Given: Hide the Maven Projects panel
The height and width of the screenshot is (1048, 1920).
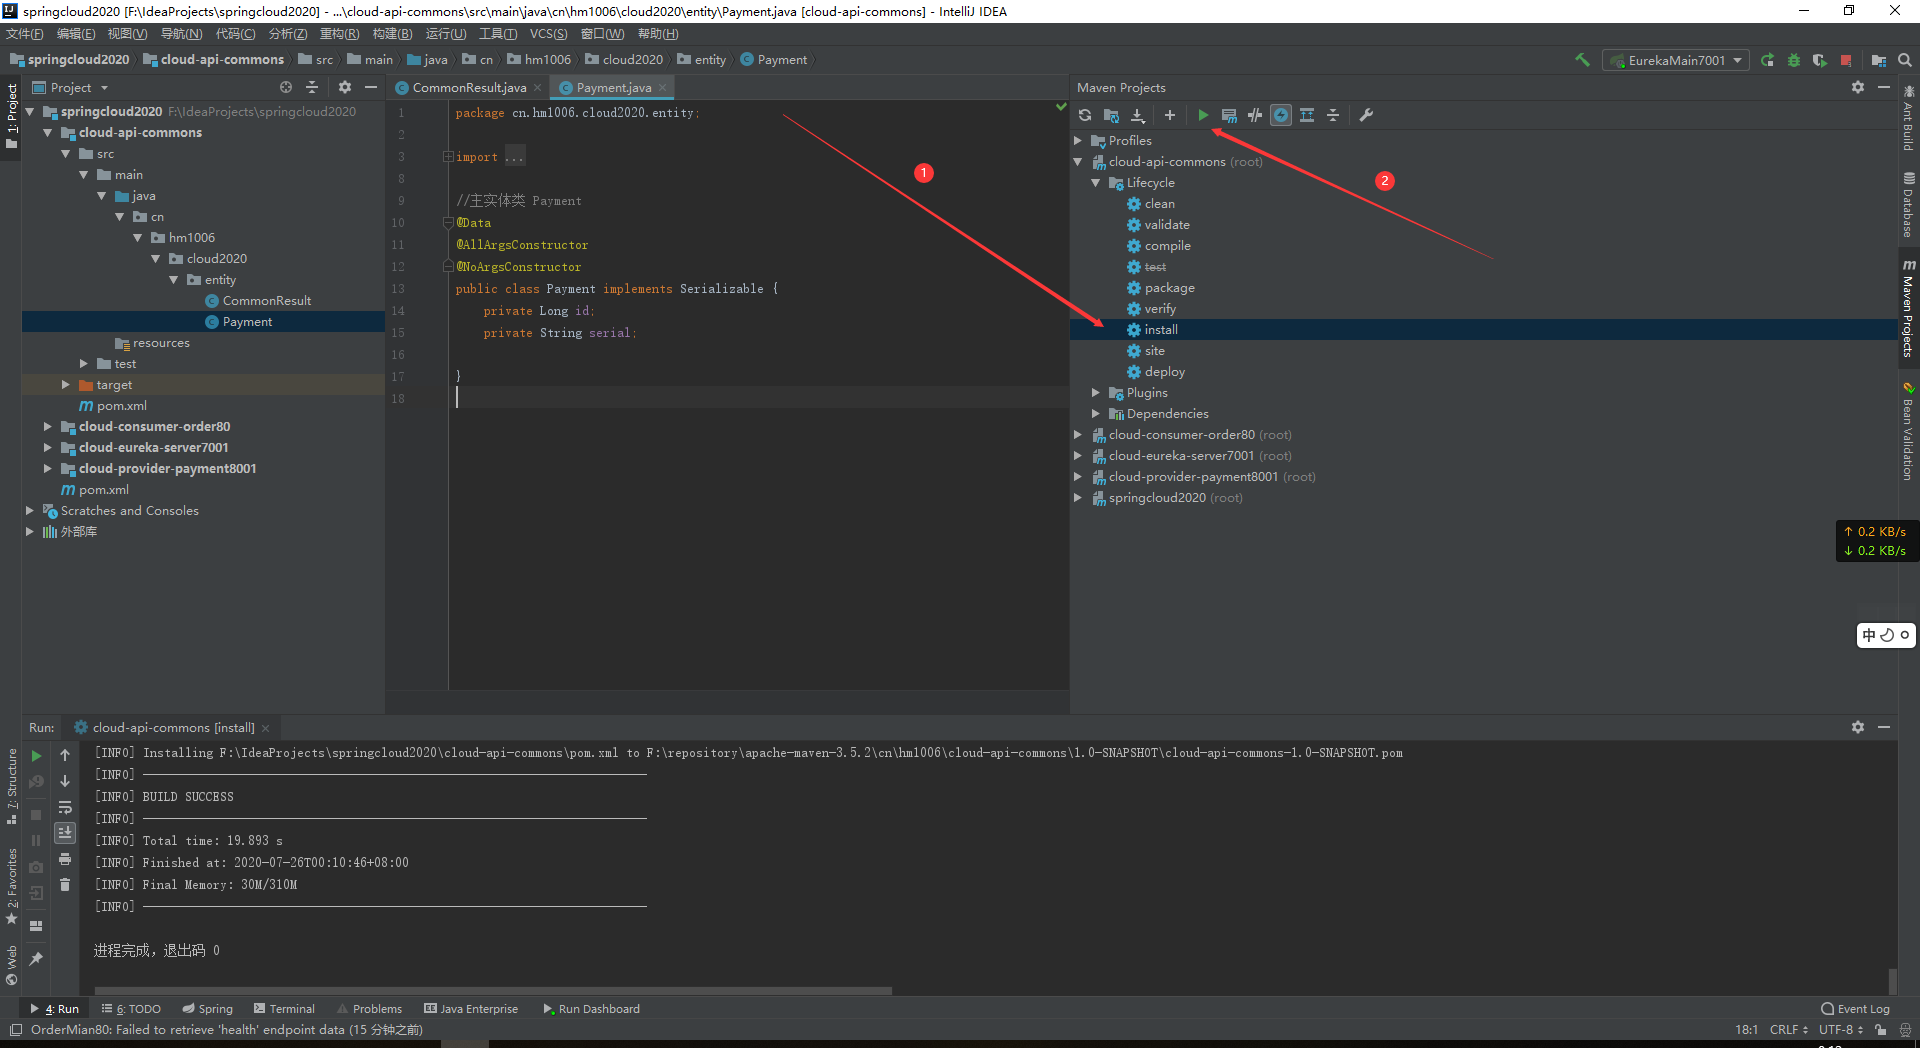Looking at the screenshot, I should click(1884, 87).
